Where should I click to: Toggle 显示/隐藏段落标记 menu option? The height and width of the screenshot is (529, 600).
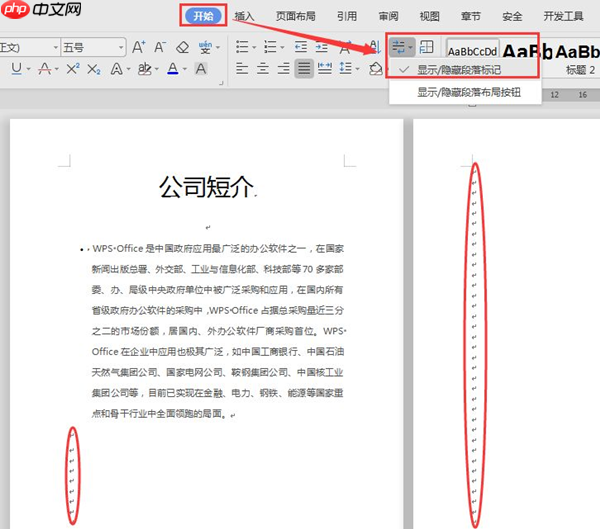tap(464, 70)
